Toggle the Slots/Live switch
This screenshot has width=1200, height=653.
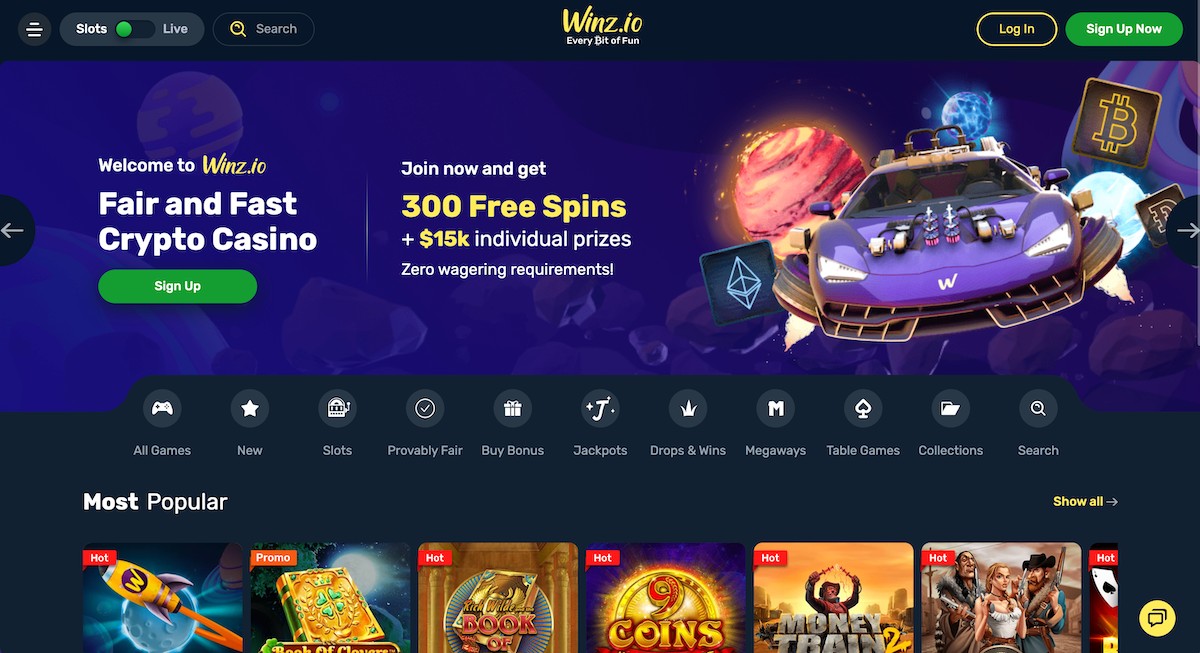(133, 29)
